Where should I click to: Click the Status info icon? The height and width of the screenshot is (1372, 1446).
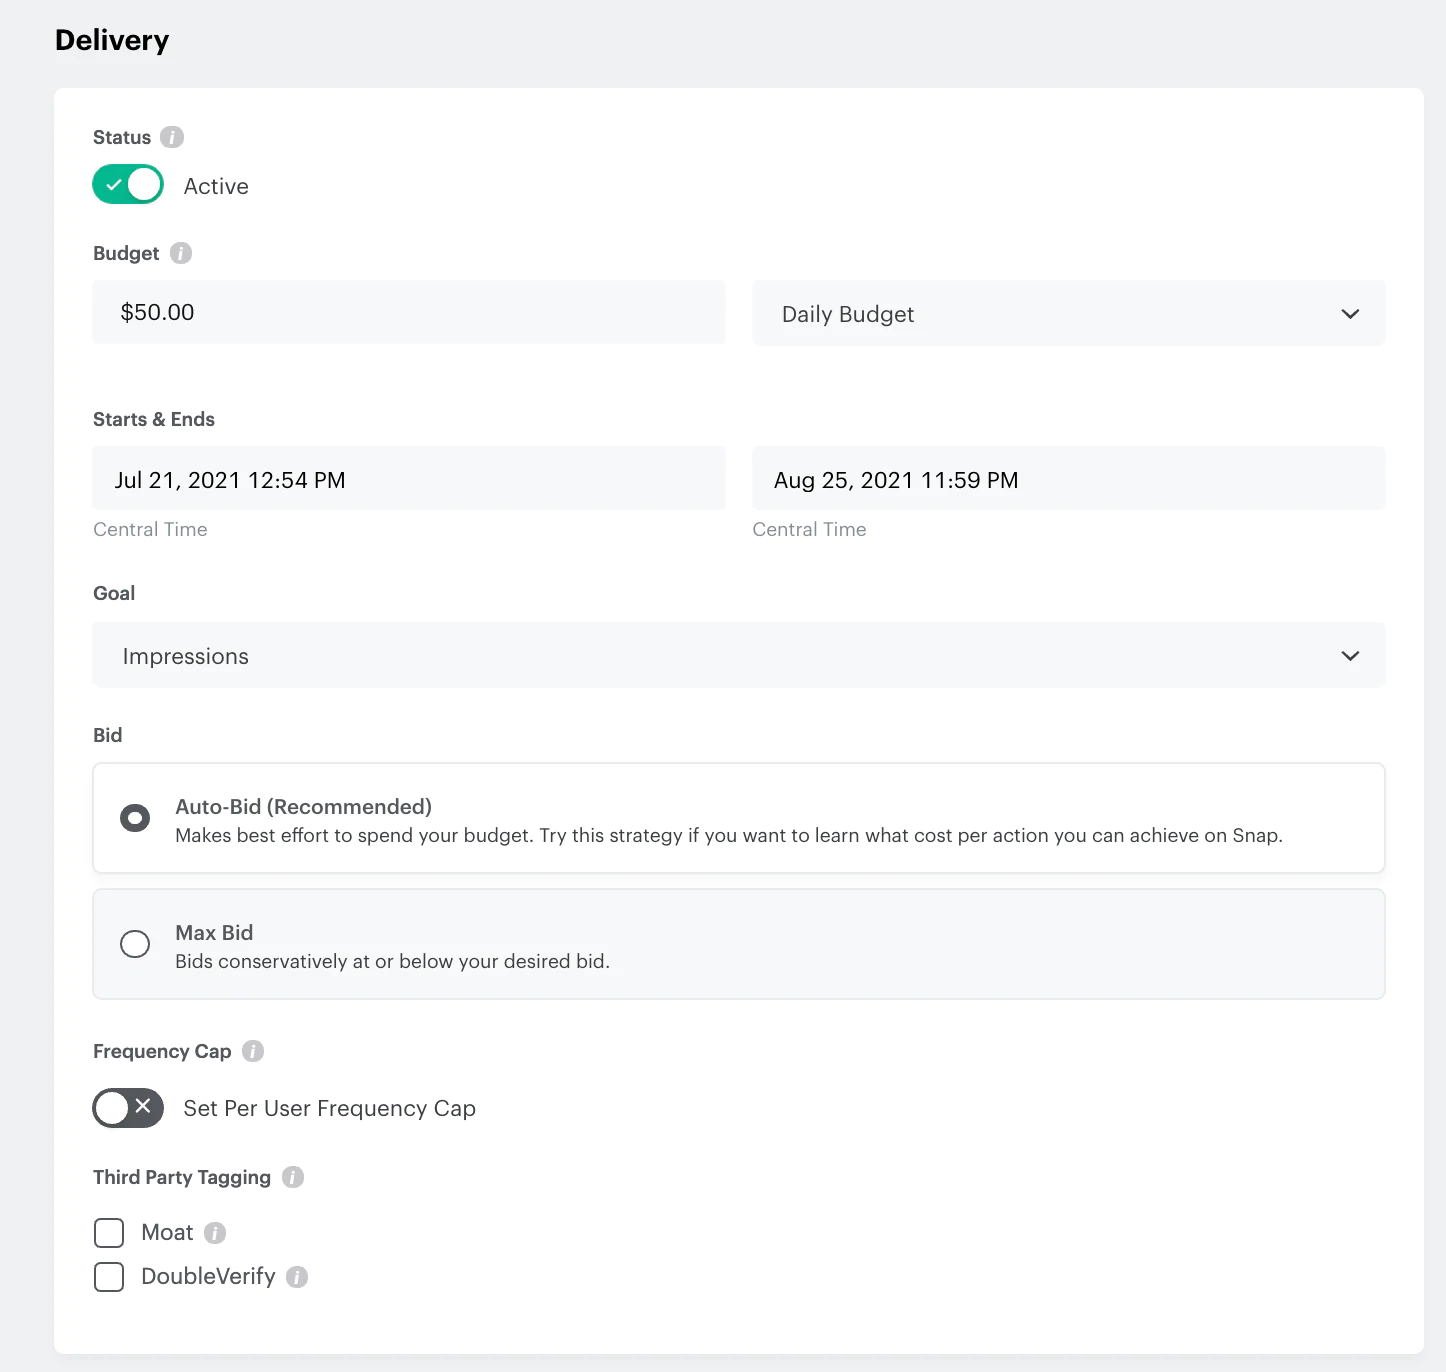pos(172,137)
